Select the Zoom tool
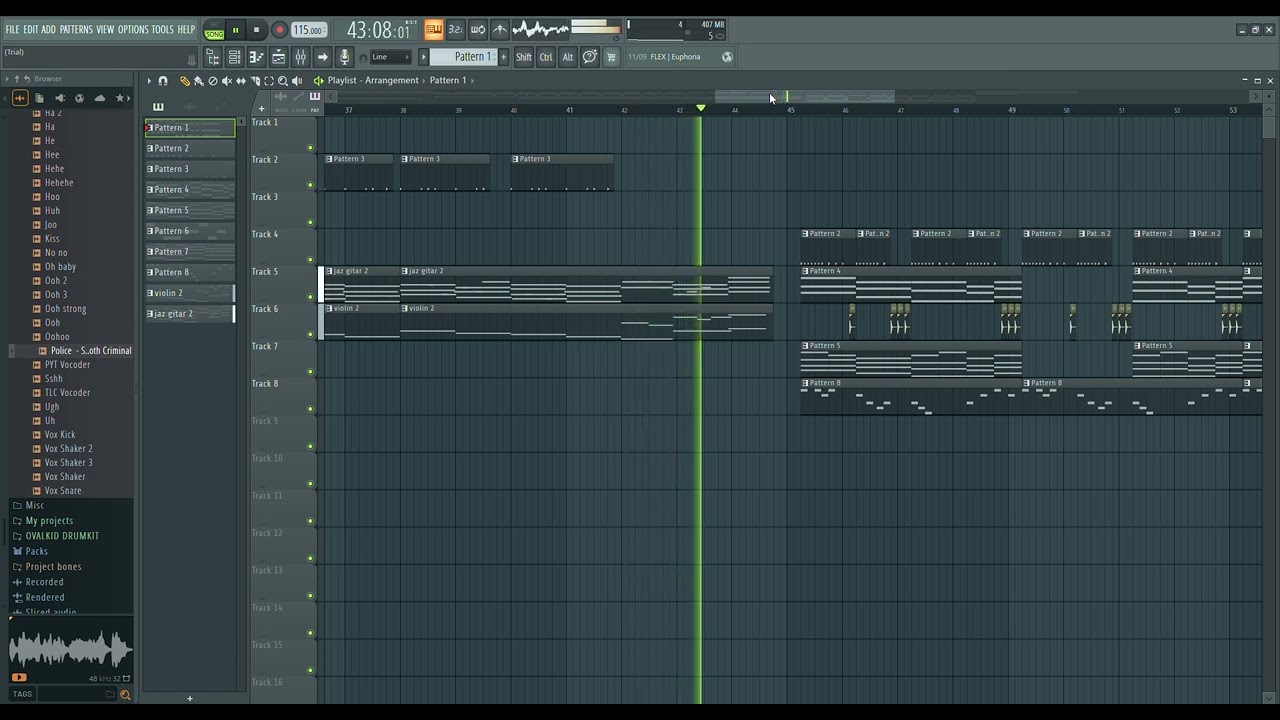The height and width of the screenshot is (720, 1280). pyautogui.click(x=283, y=81)
